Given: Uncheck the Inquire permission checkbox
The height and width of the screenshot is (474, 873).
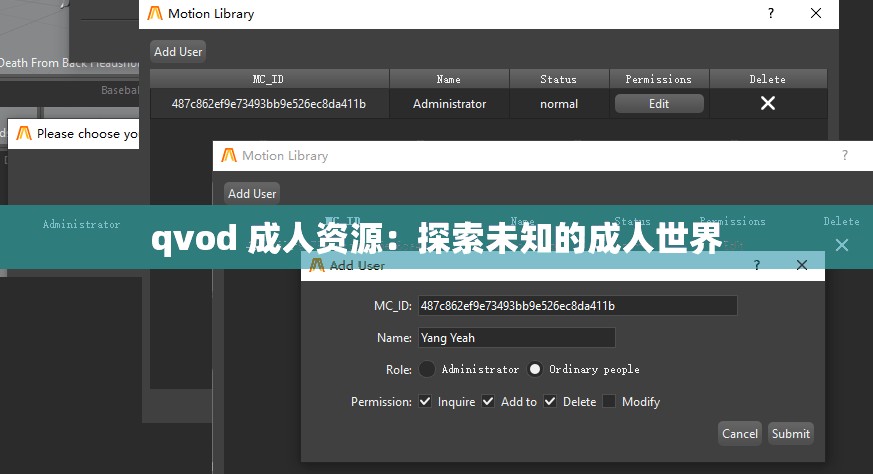Looking at the screenshot, I should (427, 401).
